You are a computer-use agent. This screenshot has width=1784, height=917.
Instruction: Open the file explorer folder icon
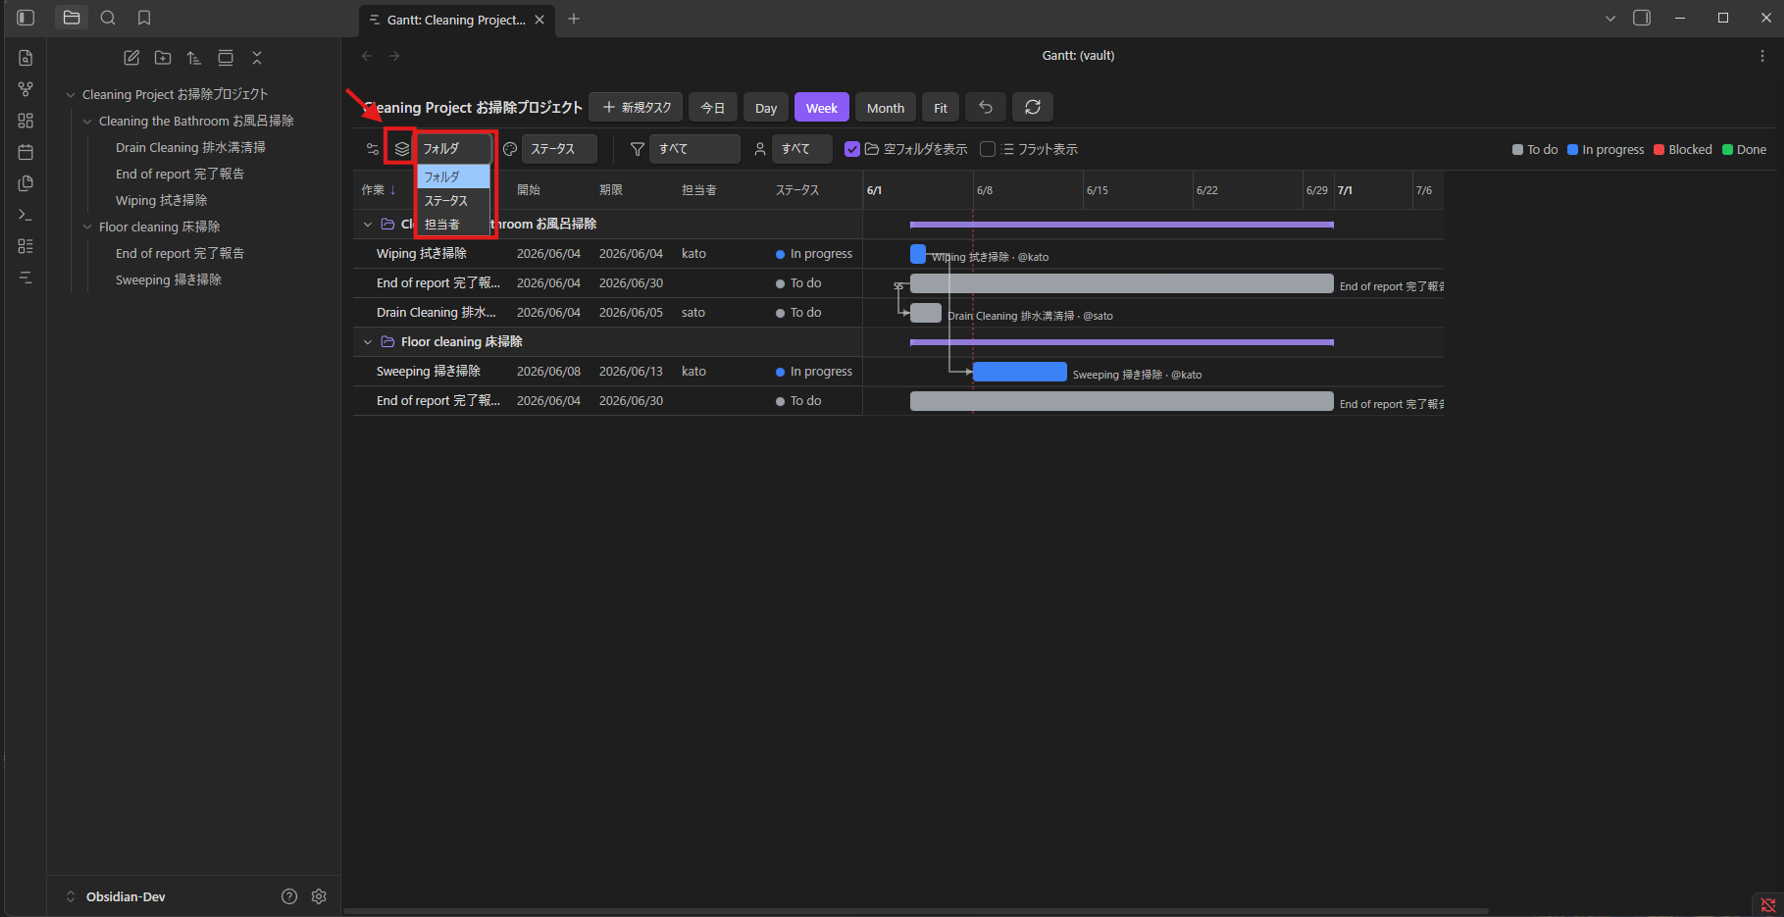71,18
